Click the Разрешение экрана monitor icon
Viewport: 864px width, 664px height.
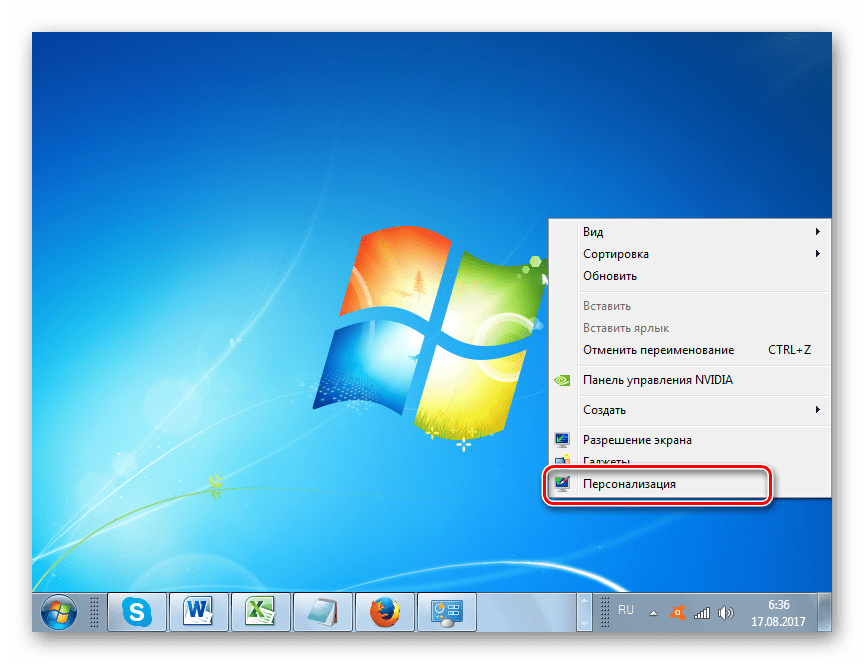562,440
